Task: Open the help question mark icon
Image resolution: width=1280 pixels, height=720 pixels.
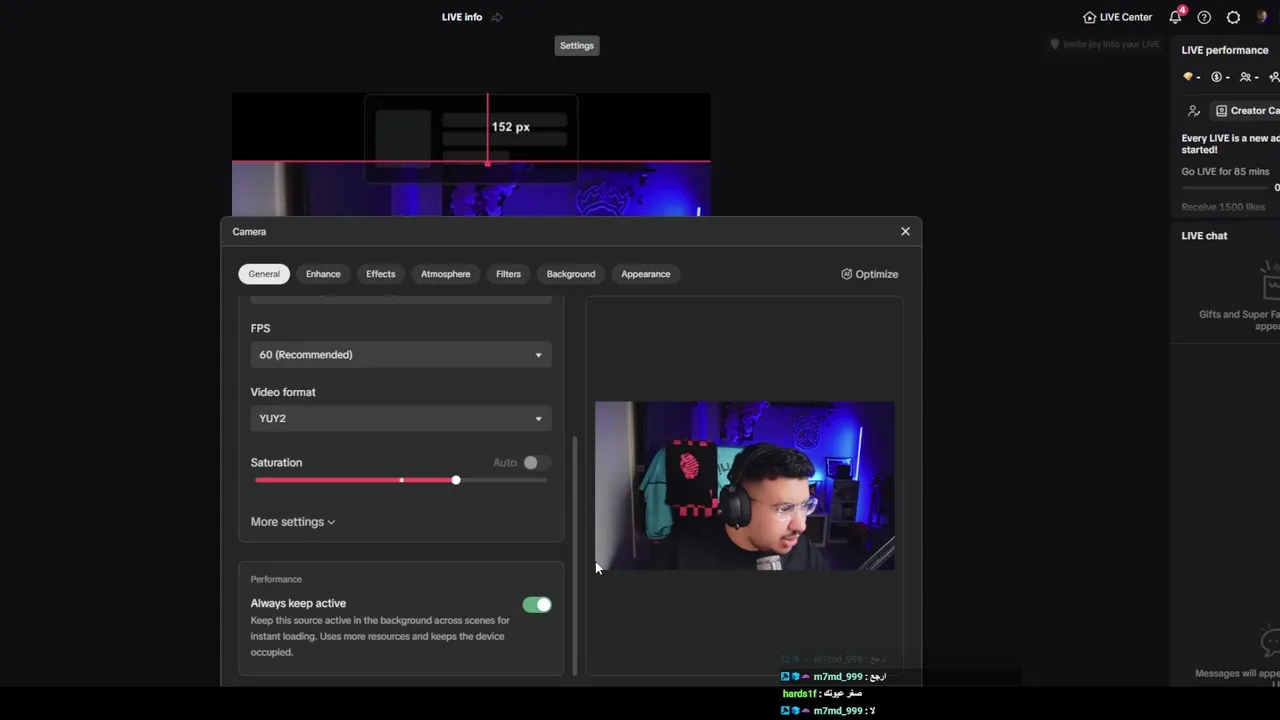Action: [1204, 17]
